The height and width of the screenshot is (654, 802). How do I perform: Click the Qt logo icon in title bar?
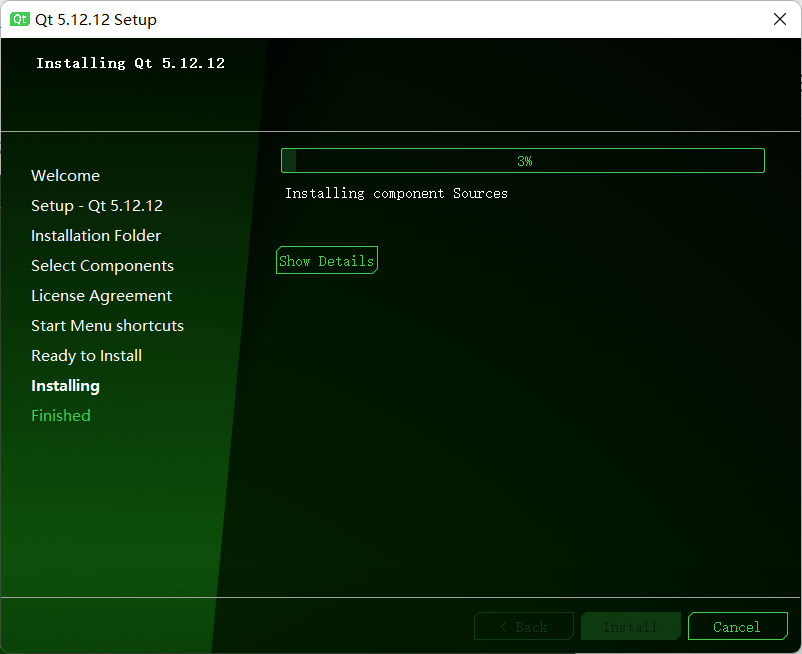[x=19, y=19]
